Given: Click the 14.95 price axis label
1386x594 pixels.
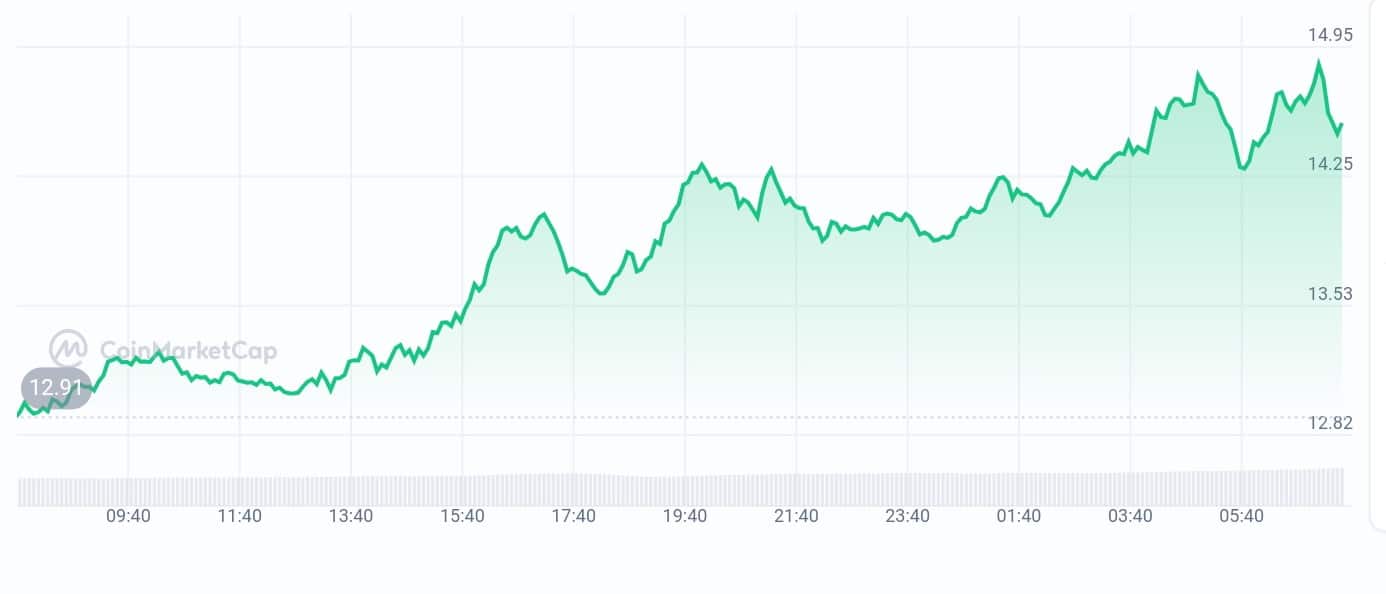Looking at the screenshot, I should 1330,35.
